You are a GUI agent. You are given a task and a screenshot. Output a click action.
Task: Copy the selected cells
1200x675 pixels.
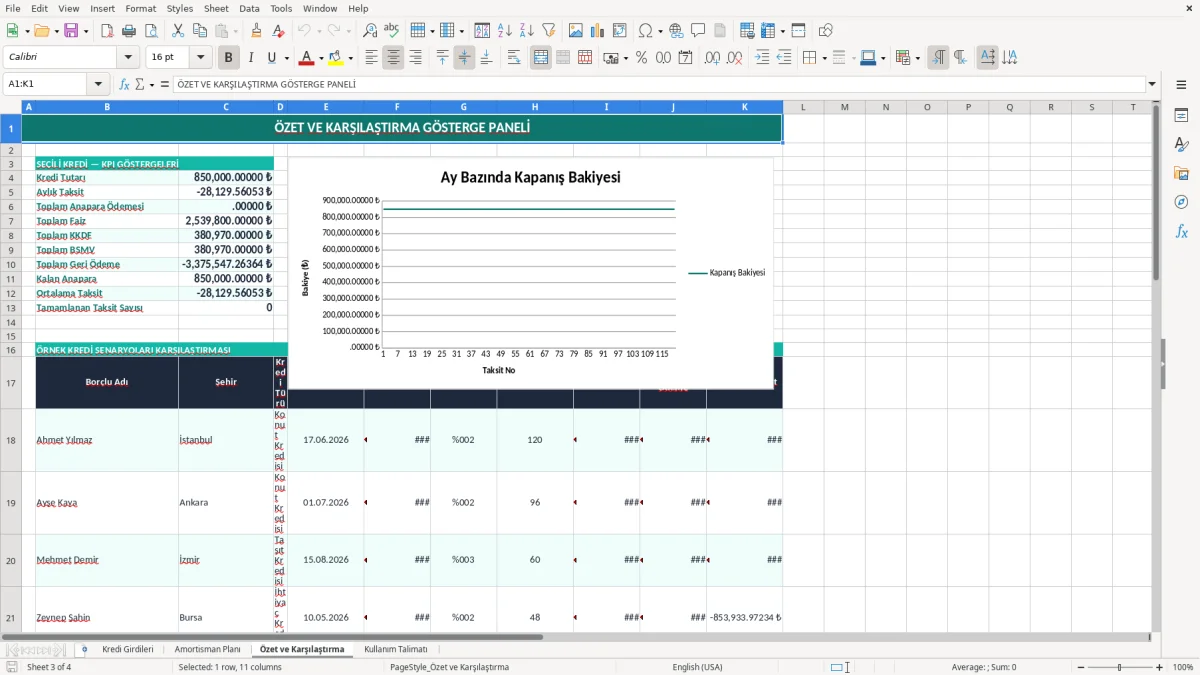pos(200,31)
